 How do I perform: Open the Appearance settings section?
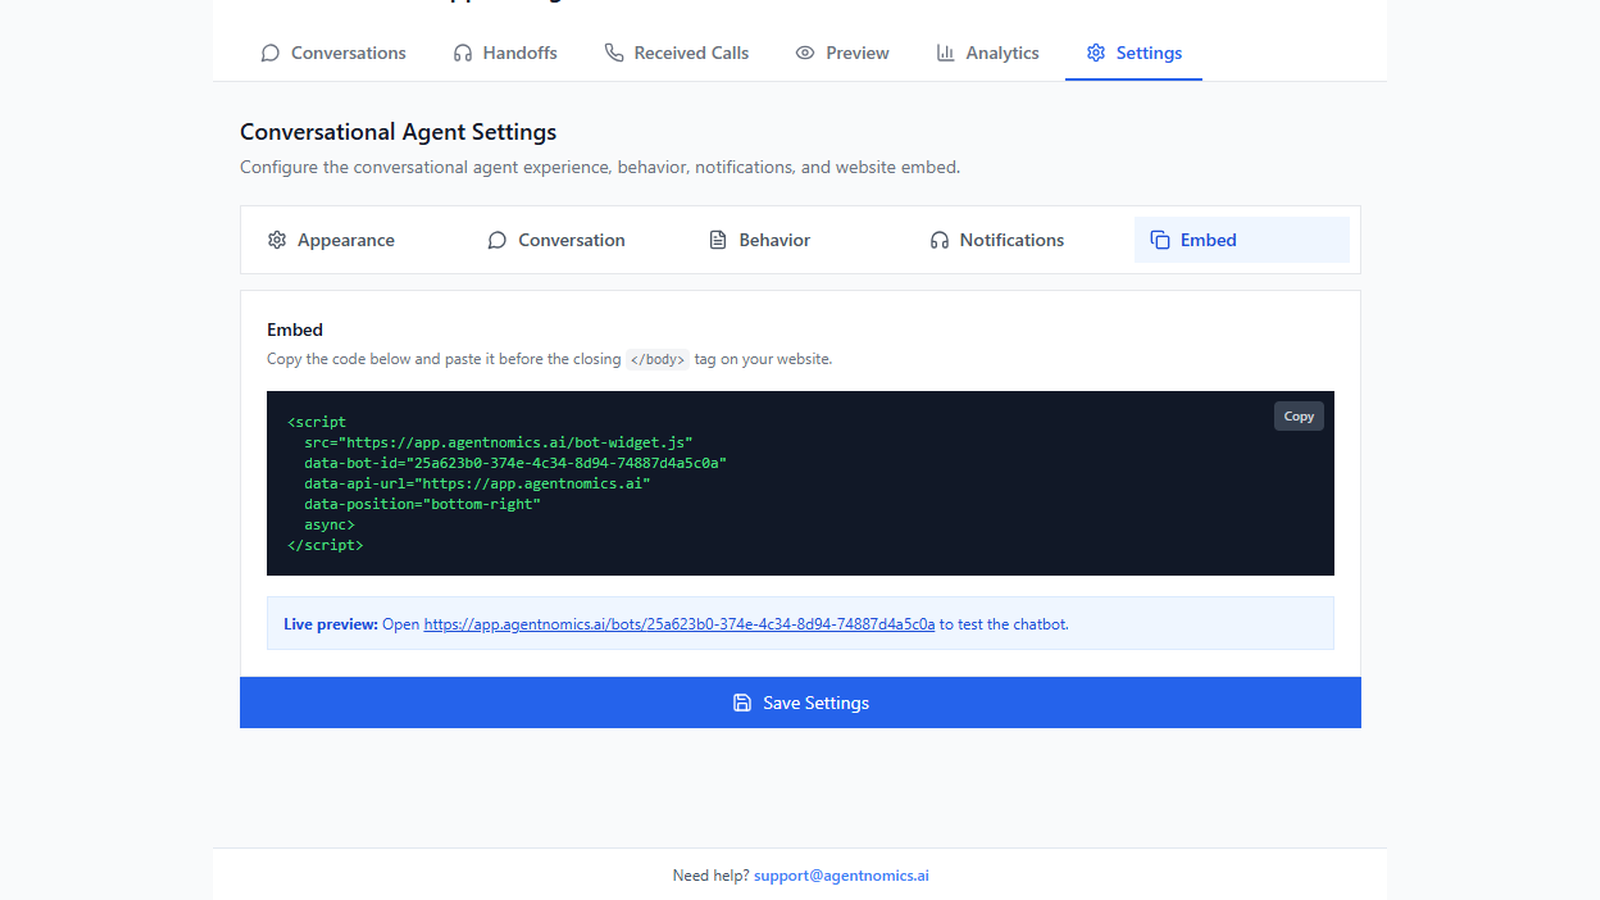(359, 240)
